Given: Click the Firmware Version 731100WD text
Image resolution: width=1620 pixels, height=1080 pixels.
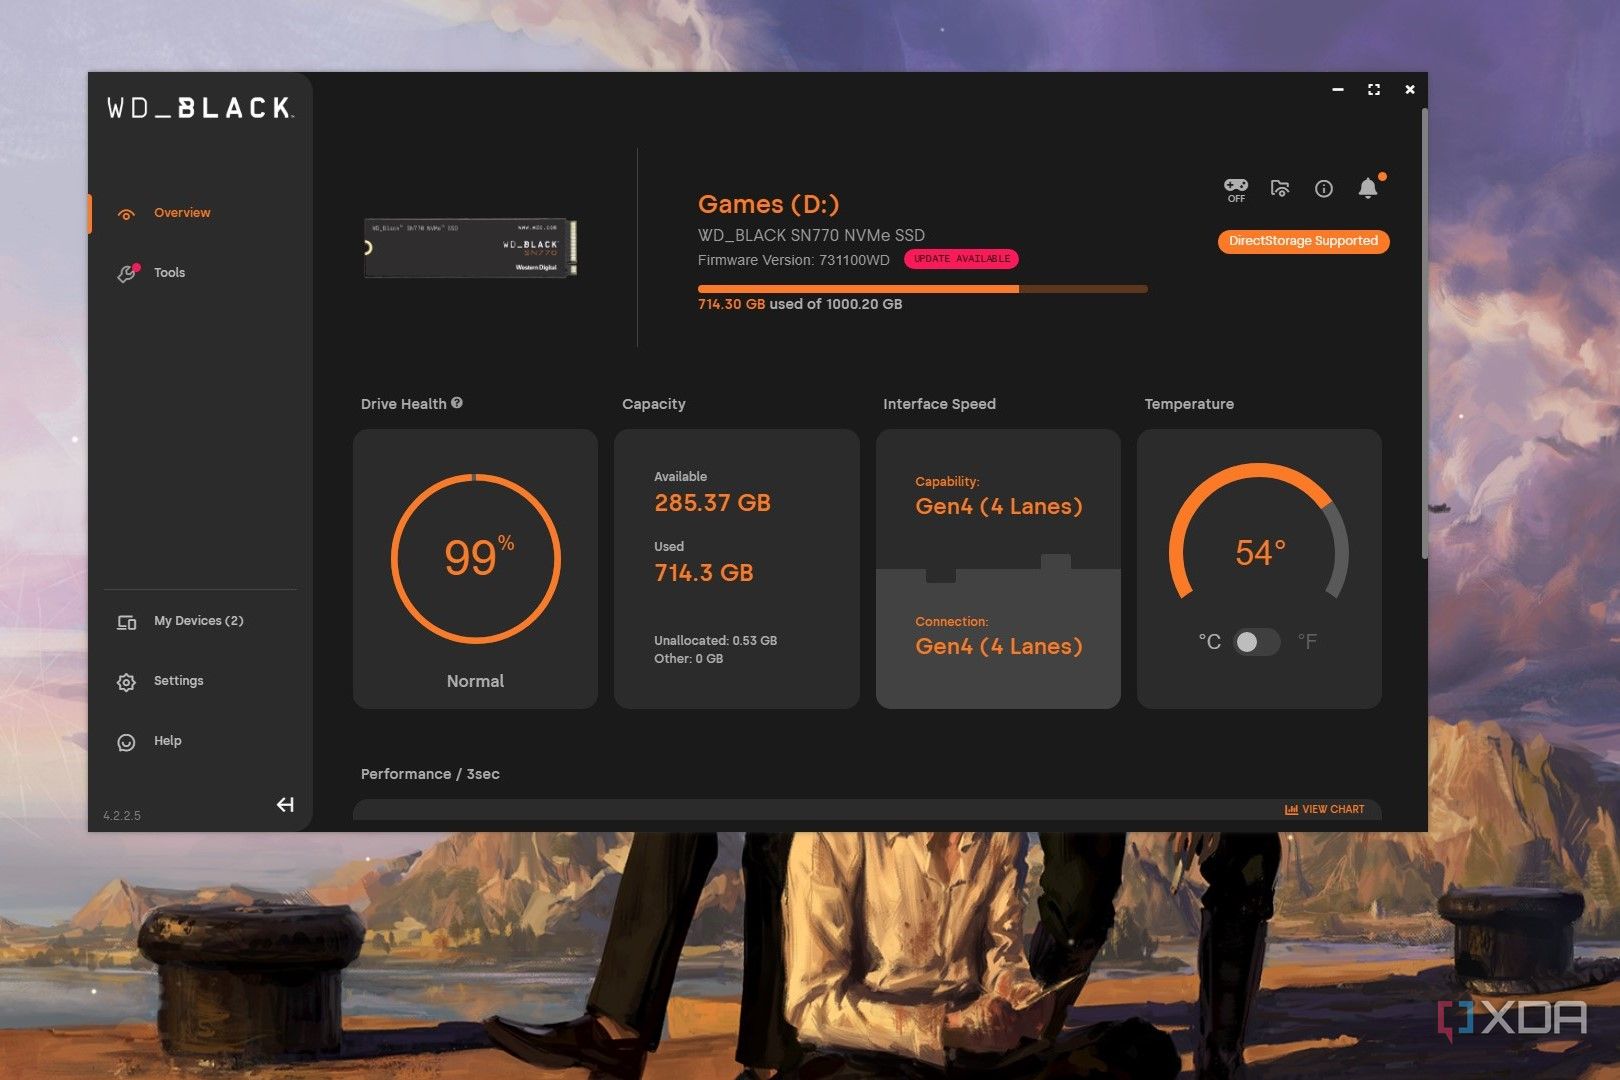Looking at the screenshot, I should point(793,260).
